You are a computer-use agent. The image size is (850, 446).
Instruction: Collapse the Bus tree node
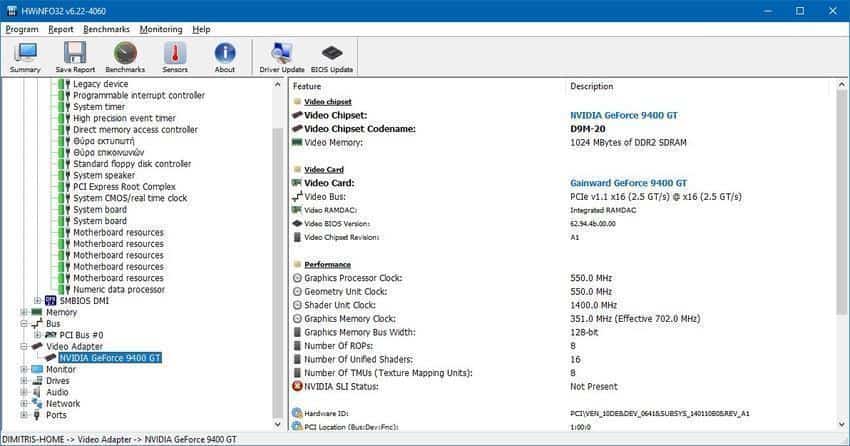coord(24,324)
